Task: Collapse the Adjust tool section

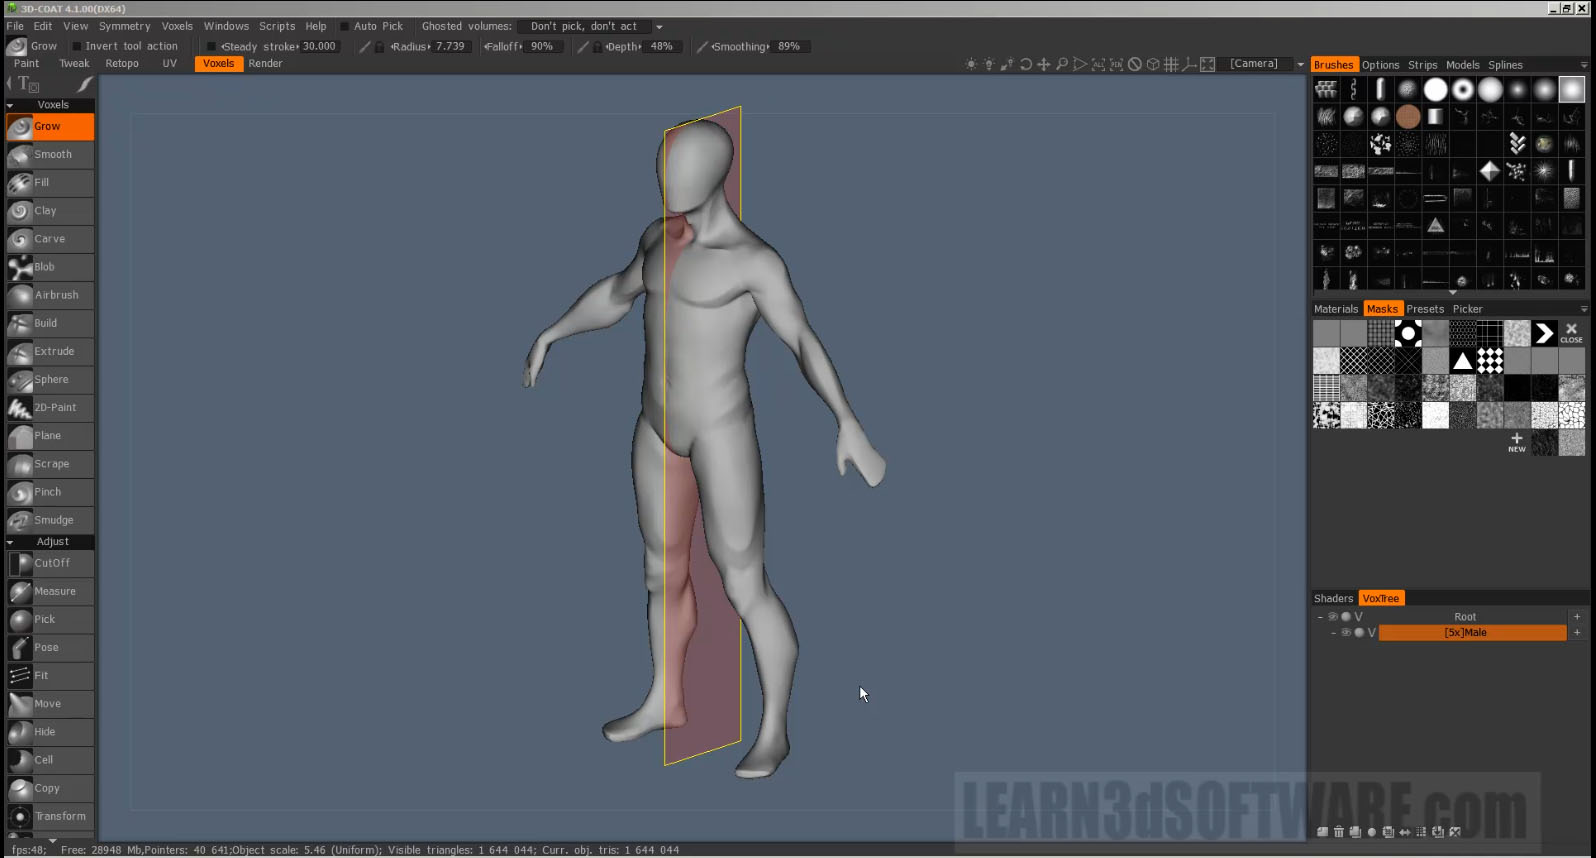Action: pos(10,542)
